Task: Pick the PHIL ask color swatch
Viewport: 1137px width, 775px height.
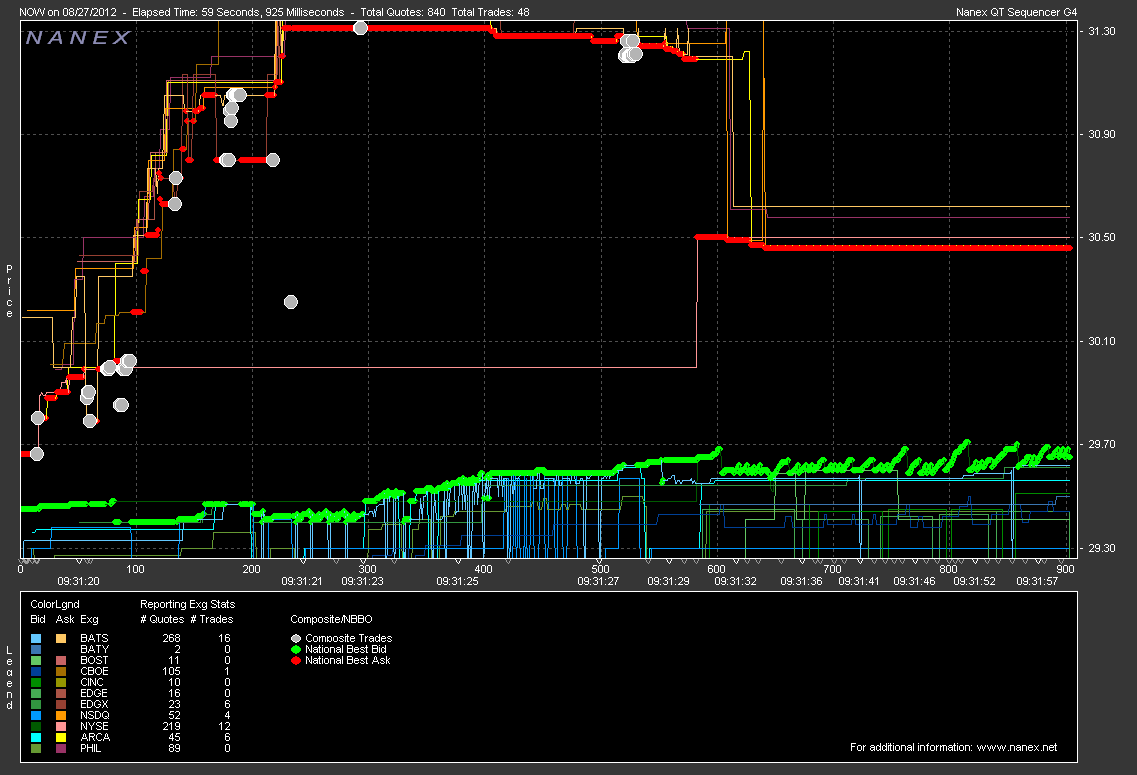Action: pyautogui.click(x=61, y=748)
